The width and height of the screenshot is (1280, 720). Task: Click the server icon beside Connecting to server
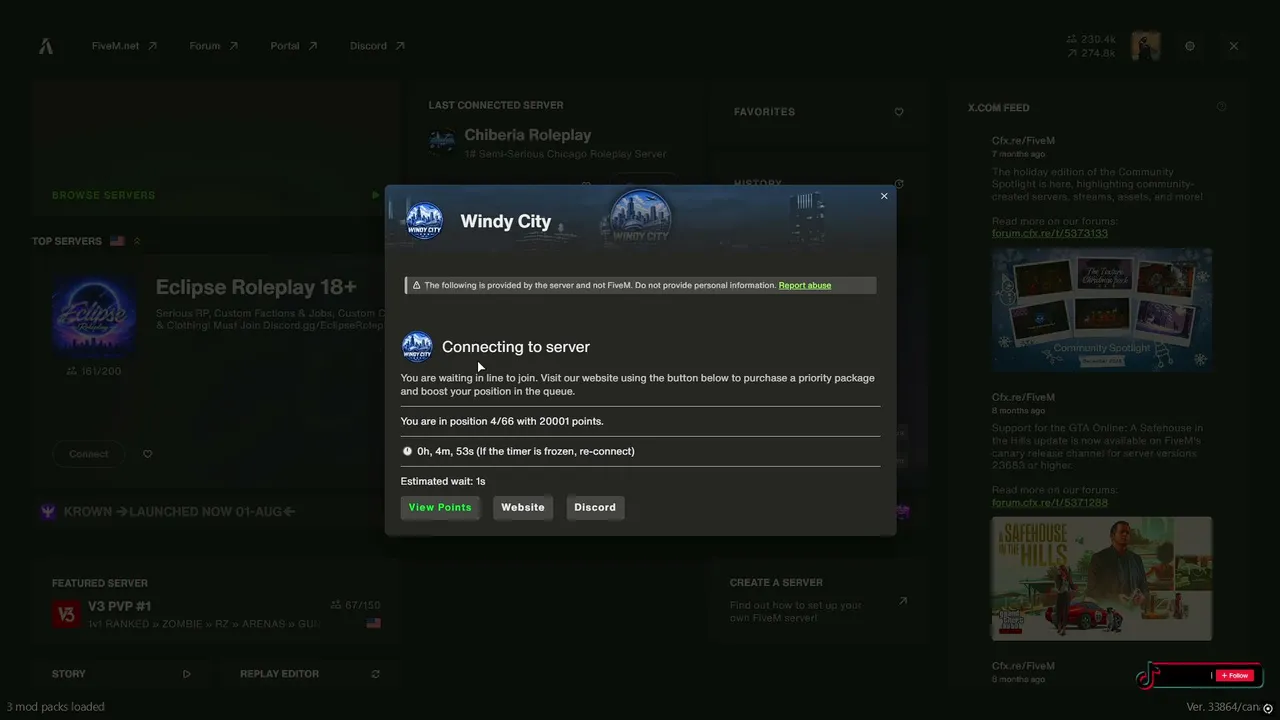(417, 347)
